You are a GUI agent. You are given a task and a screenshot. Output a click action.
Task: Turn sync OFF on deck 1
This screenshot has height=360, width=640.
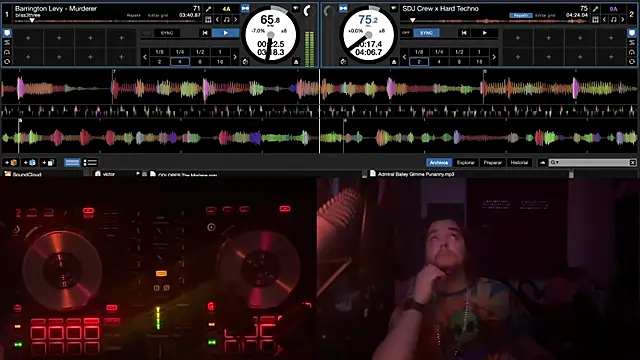click(147, 33)
